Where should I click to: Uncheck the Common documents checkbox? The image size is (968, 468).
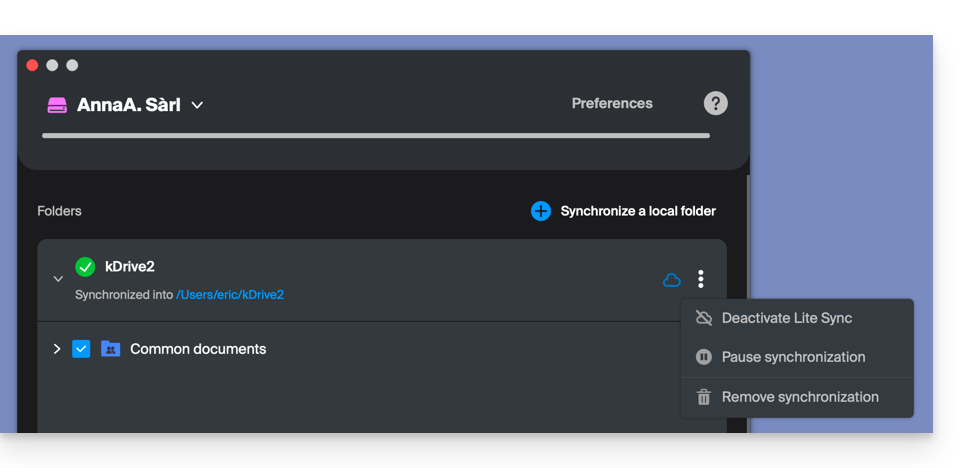pos(81,349)
